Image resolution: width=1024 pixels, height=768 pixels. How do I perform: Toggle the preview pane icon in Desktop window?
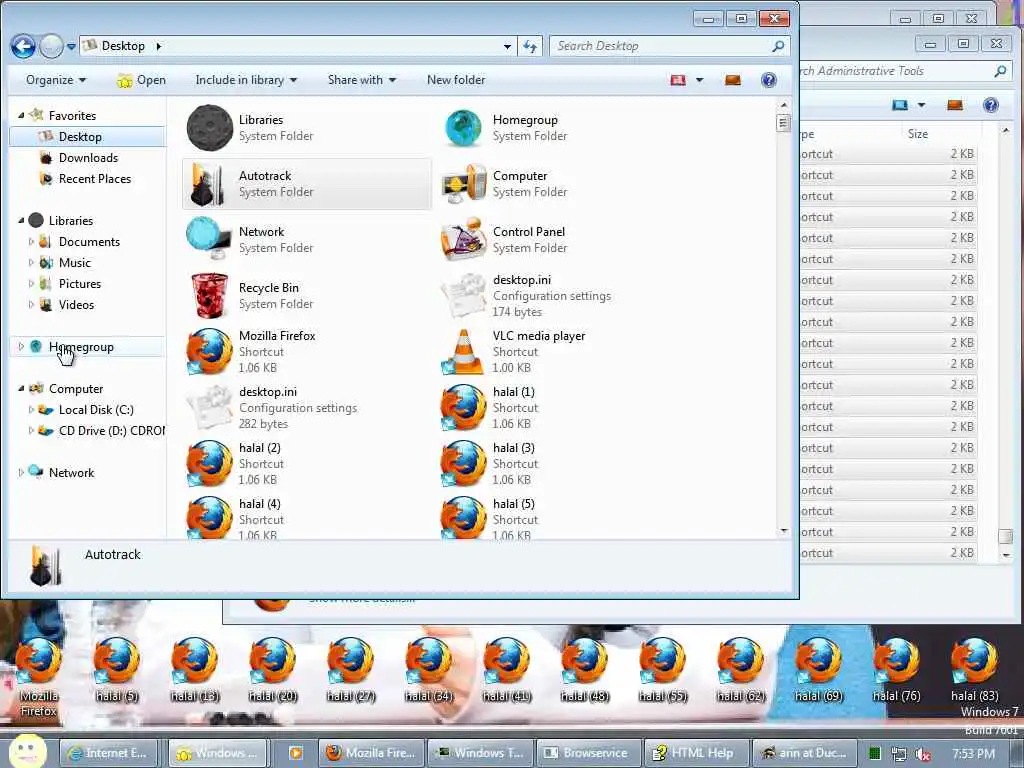click(x=733, y=80)
